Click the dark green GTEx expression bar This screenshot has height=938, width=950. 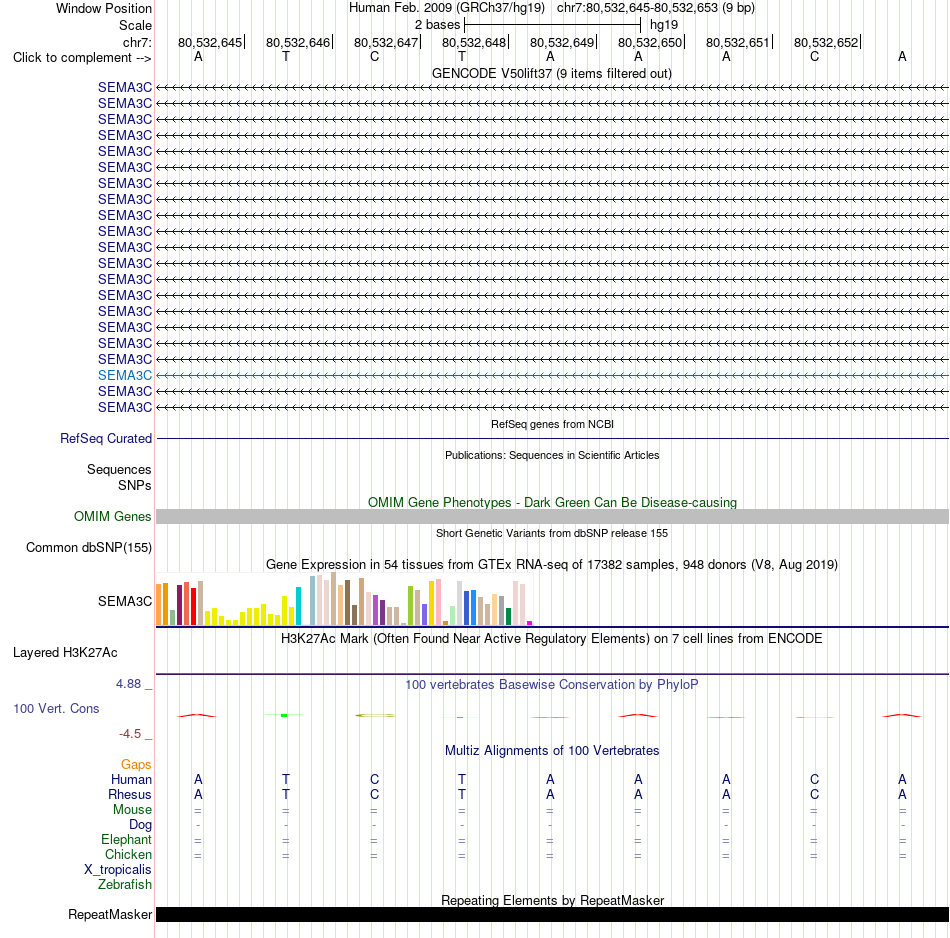coord(508,616)
